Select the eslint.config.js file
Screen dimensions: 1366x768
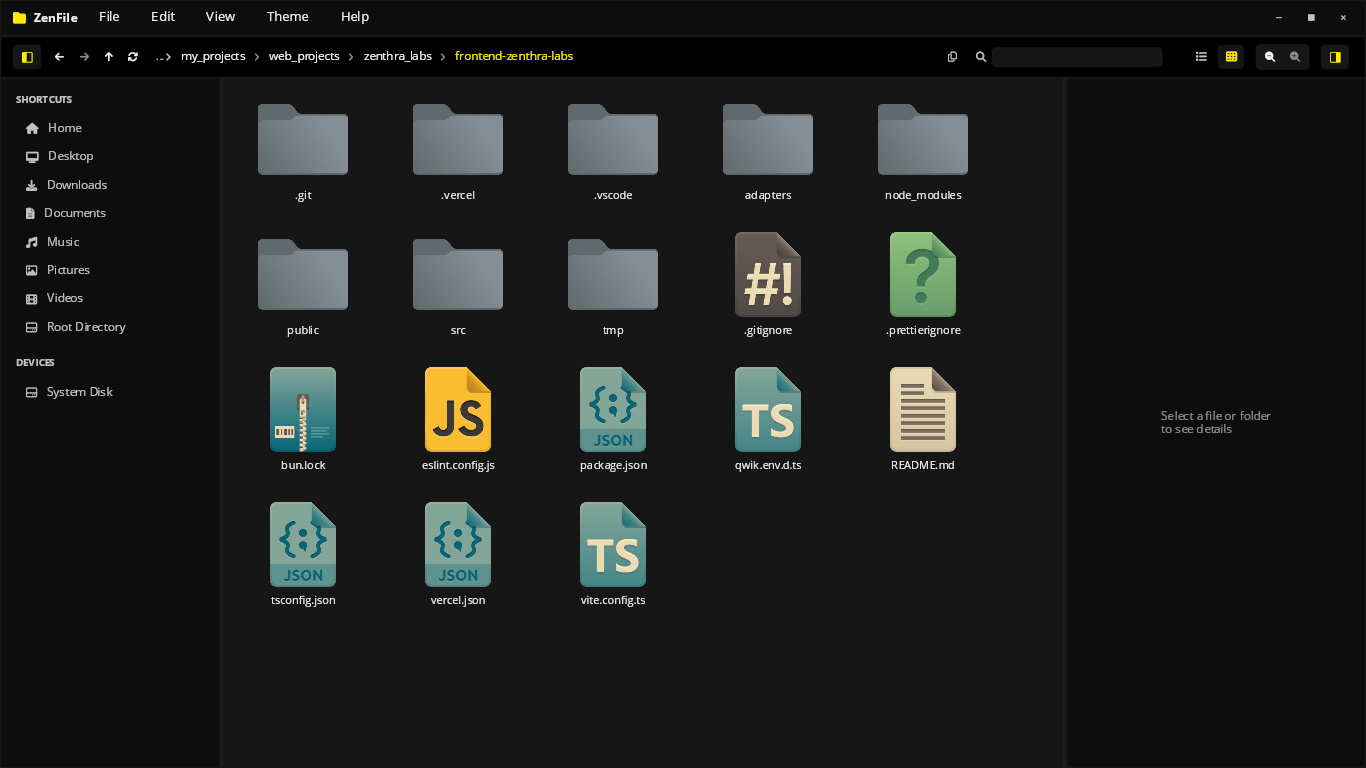[458, 421]
